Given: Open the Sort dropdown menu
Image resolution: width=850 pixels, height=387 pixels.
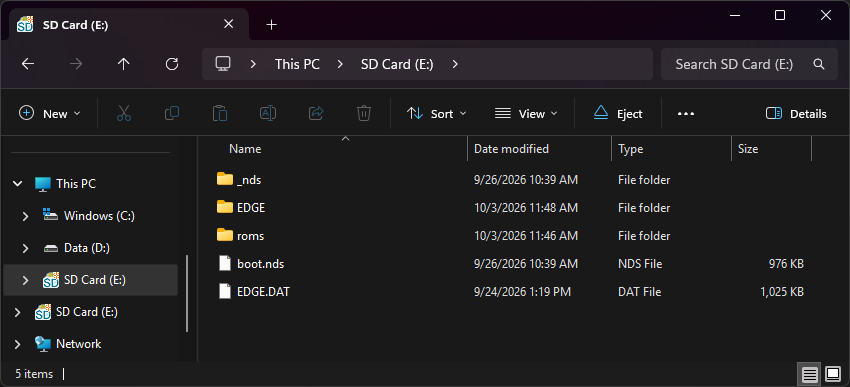Looking at the screenshot, I should [436, 113].
